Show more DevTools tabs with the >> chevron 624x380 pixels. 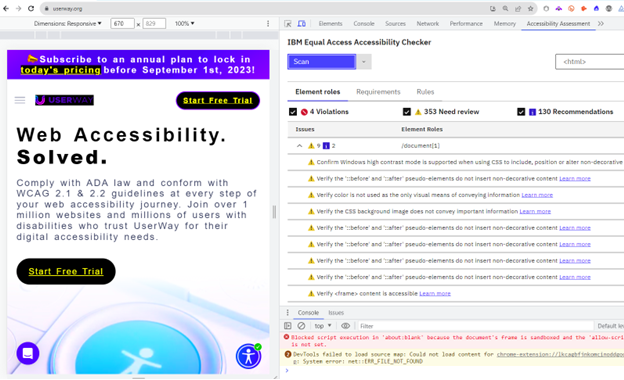pos(601,24)
